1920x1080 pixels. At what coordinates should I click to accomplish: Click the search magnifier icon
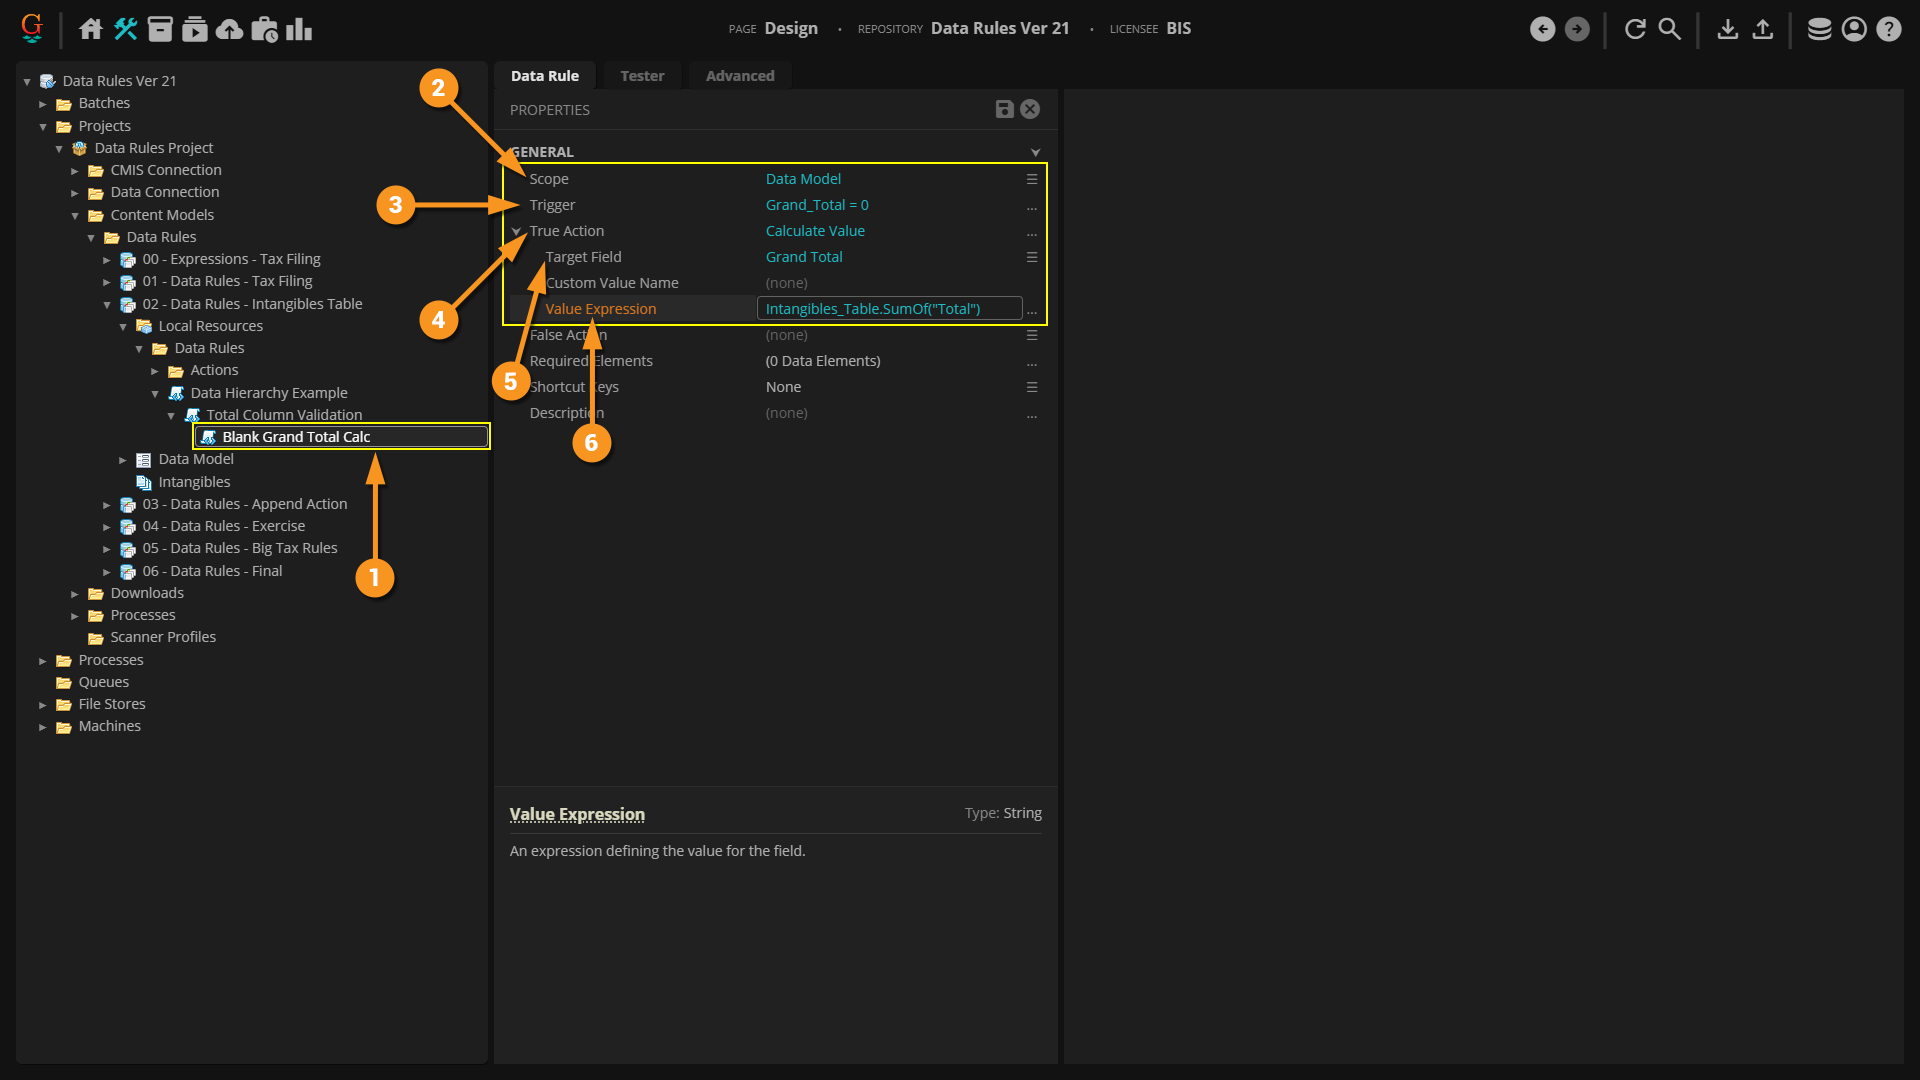pos(1669,29)
